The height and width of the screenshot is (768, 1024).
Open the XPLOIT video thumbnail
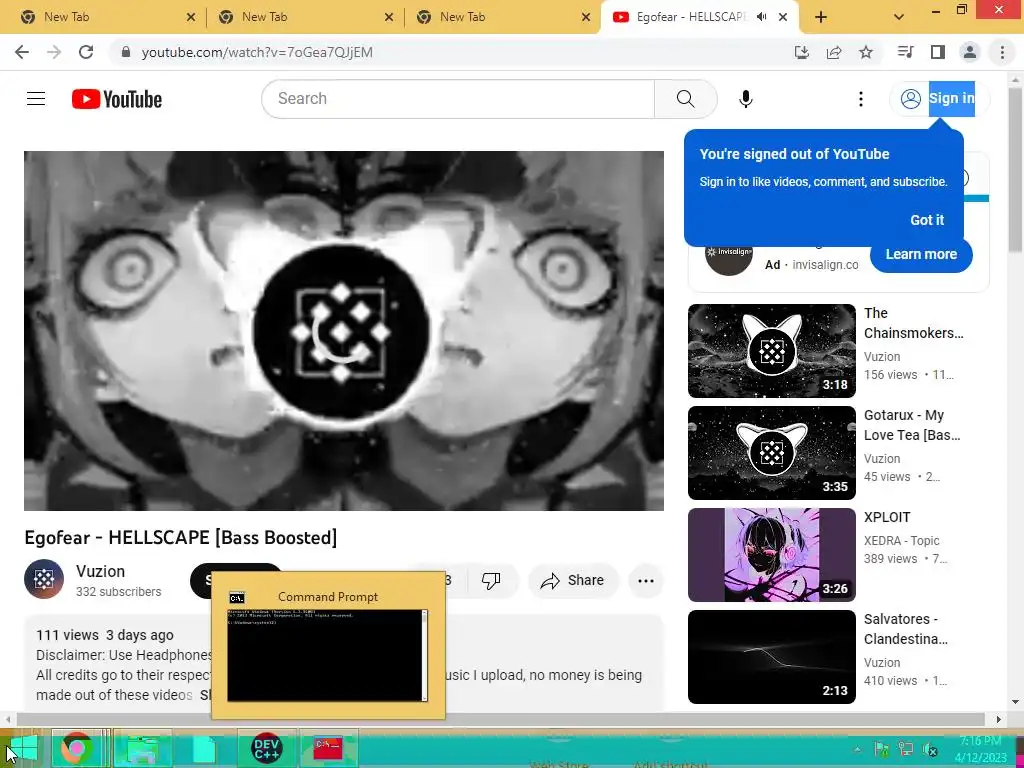pyautogui.click(x=771, y=554)
